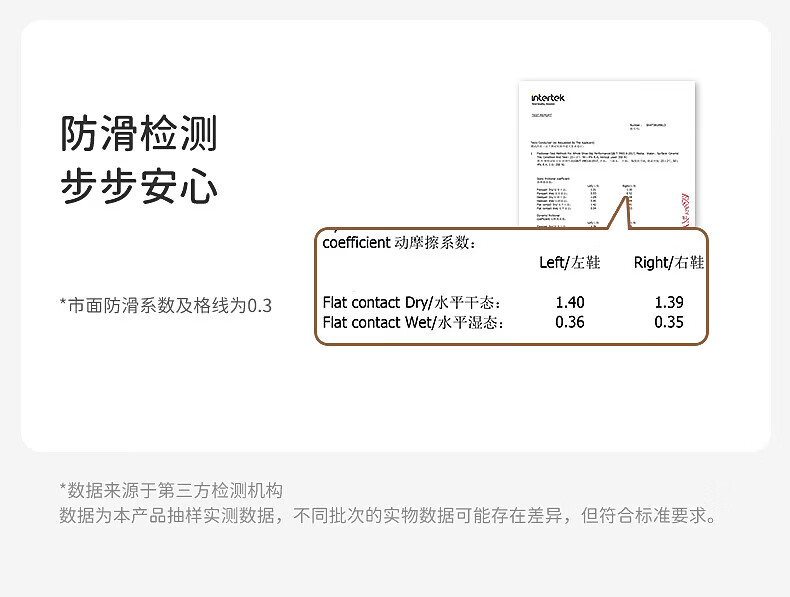This screenshot has width=790, height=597.
Task: Click the coefficient 动摩擦系数 label
Action: click(399, 242)
